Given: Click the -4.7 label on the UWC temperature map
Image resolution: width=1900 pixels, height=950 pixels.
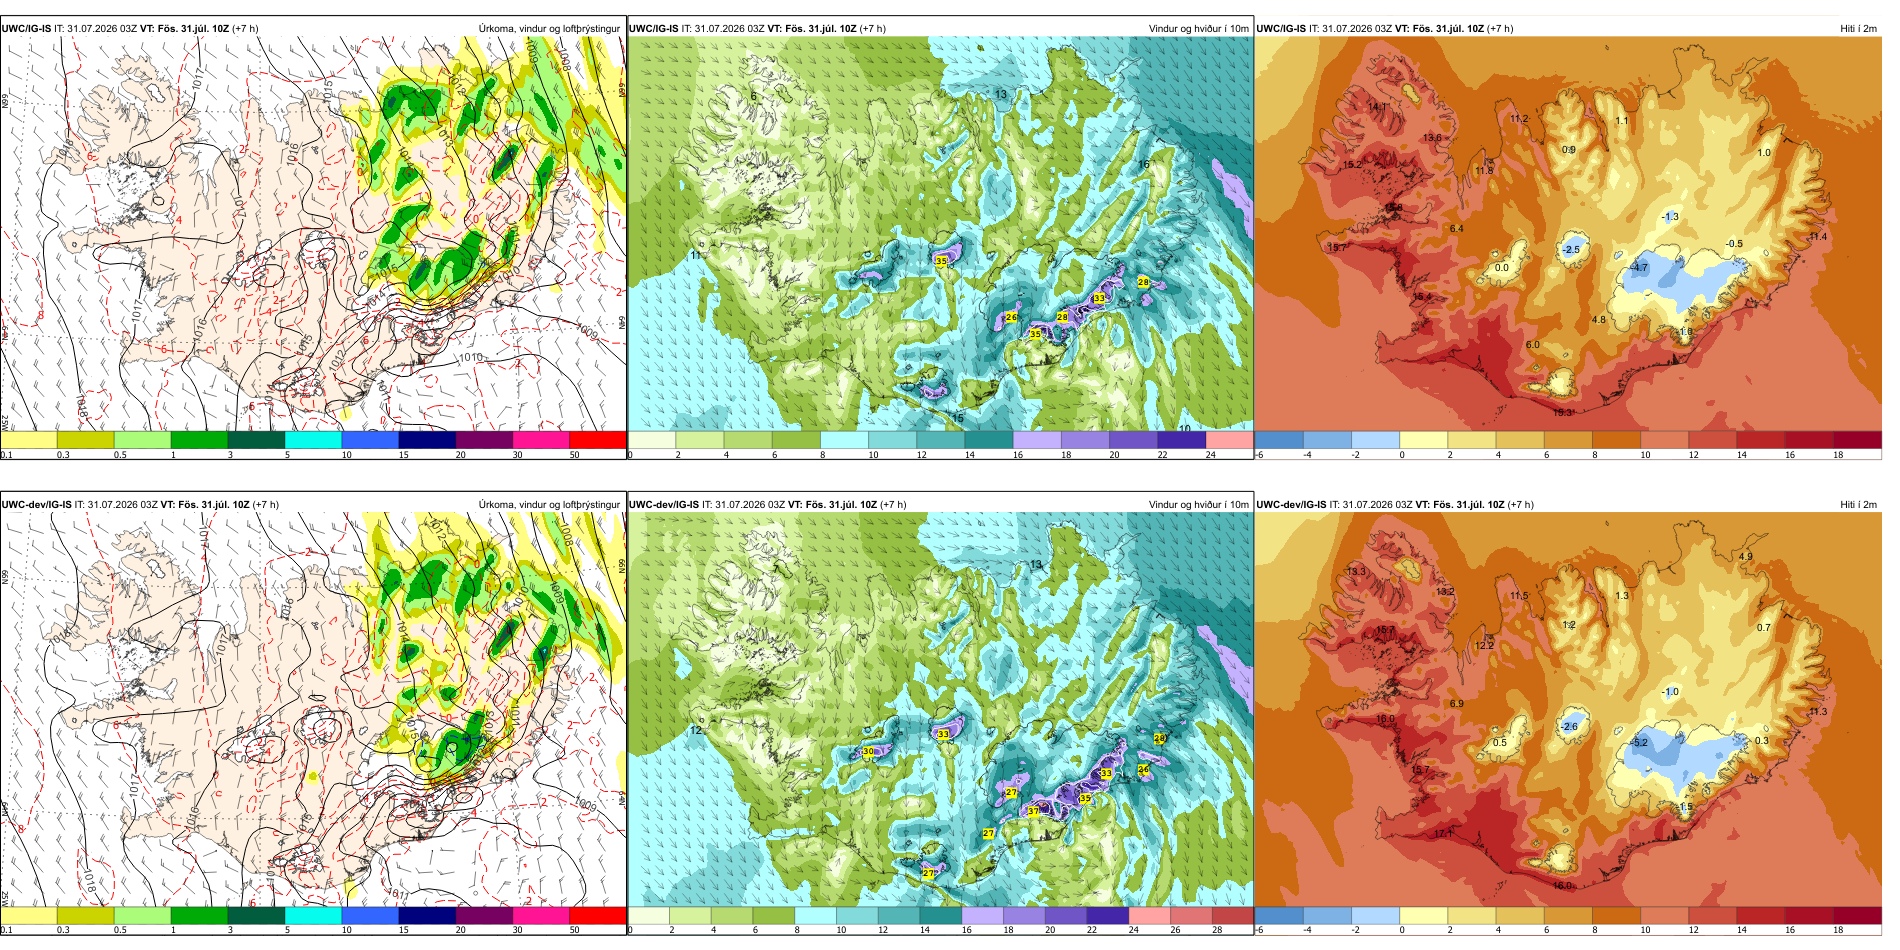Looking at the screenshot, I should [1639, 268].
